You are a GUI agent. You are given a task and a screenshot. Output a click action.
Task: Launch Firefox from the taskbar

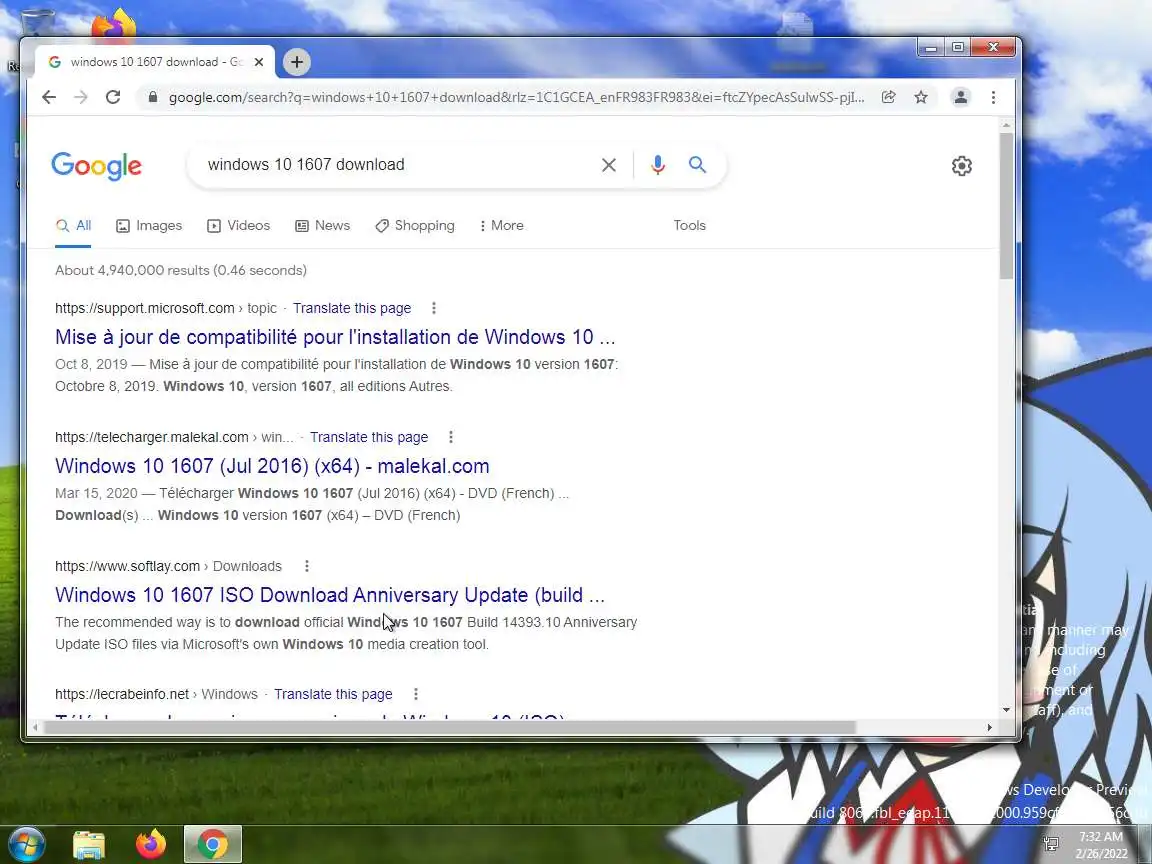(x=151, y=844)
